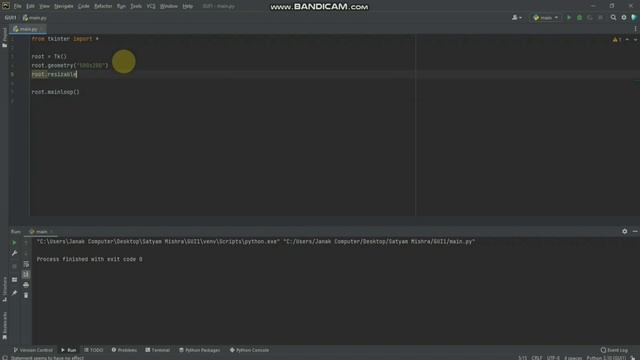Click main.py in the breadcrumb bar

(35, 18)
